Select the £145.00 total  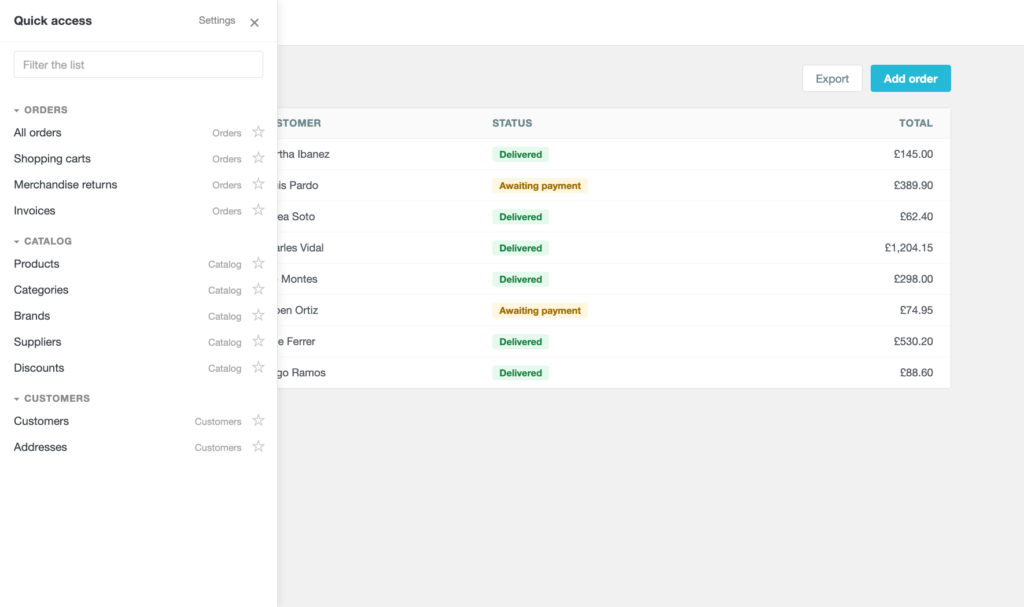pyautogui.click(x=913, y=154)
